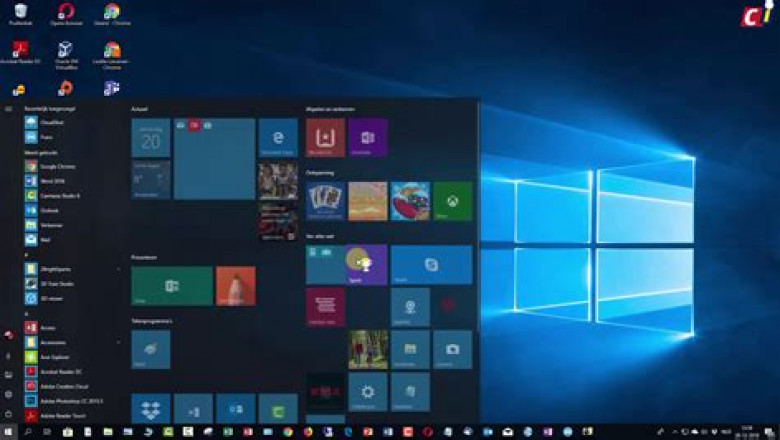Open the Camera tile
Image resolution: width=780 pixels, height=440 pixels.
pos(452,350)
